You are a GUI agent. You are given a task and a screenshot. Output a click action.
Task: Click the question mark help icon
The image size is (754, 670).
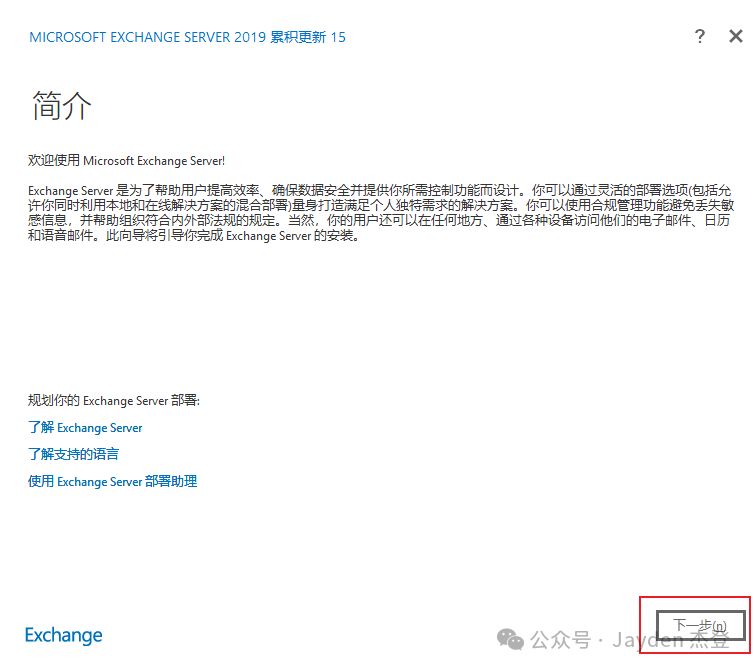[699, 37]
